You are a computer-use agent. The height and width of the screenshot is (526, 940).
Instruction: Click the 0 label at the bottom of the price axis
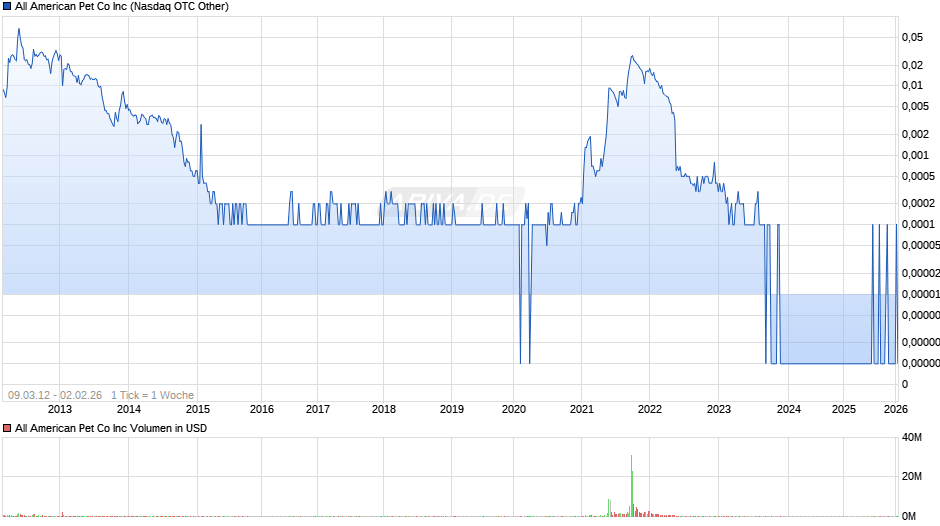pos(905,384)
